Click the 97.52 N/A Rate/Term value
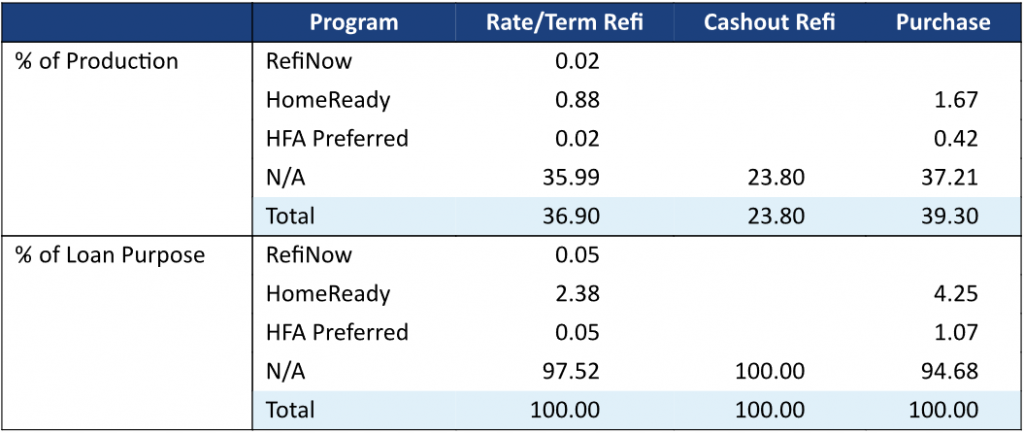 click(571, 371)
